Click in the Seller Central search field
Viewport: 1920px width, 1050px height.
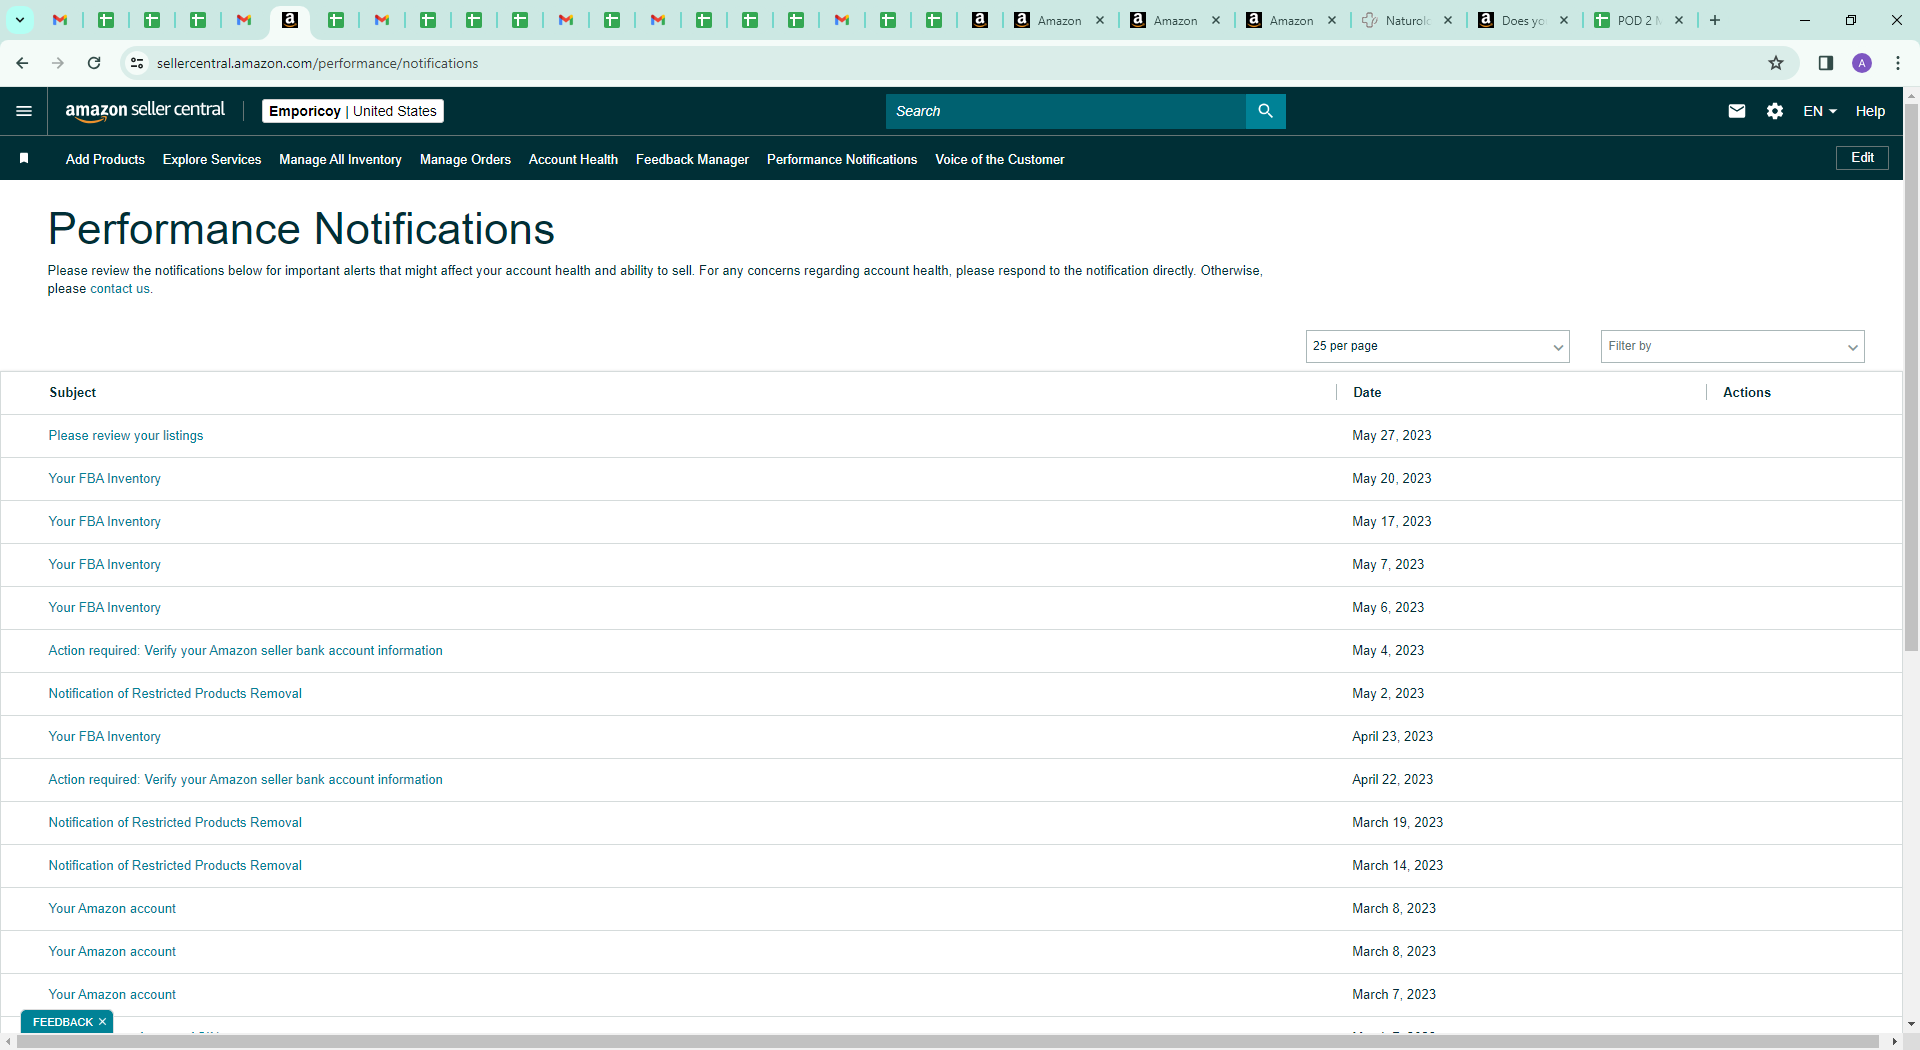(x=1066, y=111)
